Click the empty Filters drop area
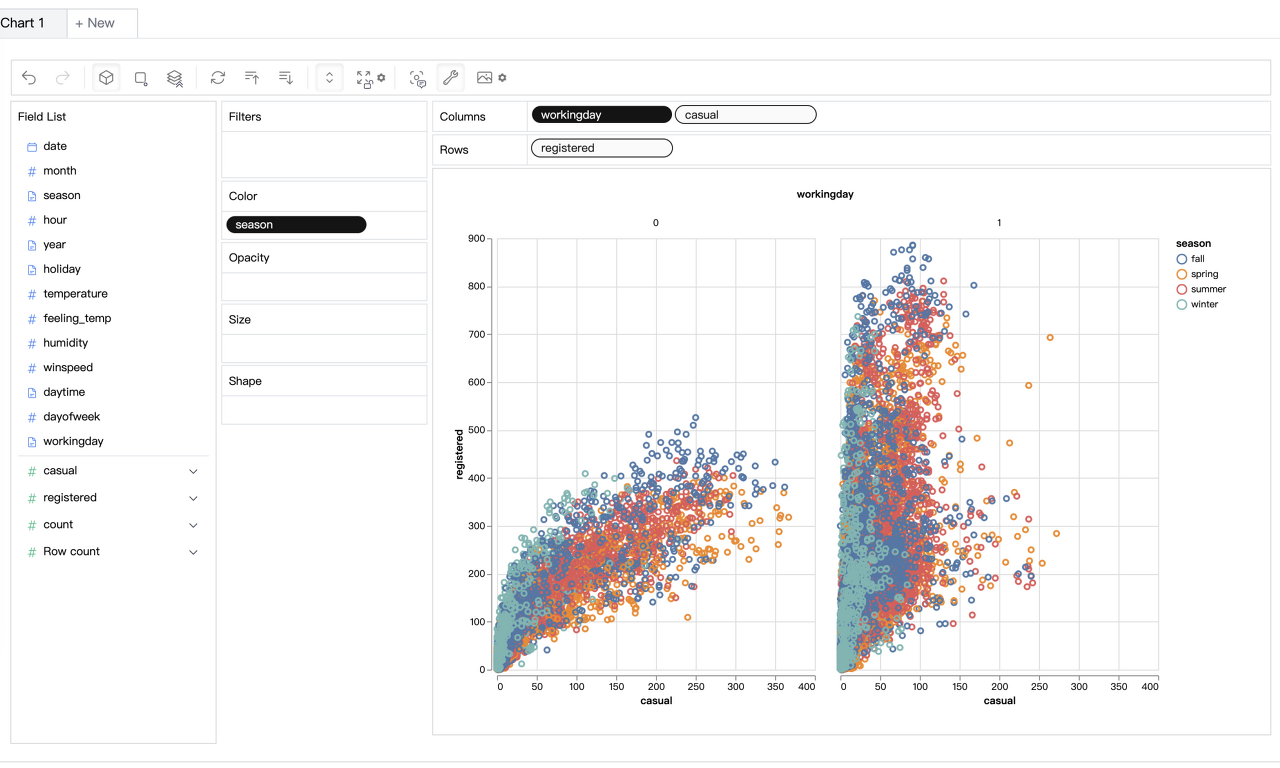The height and width of the screenshot is (768, 1280). coord(324,155)
